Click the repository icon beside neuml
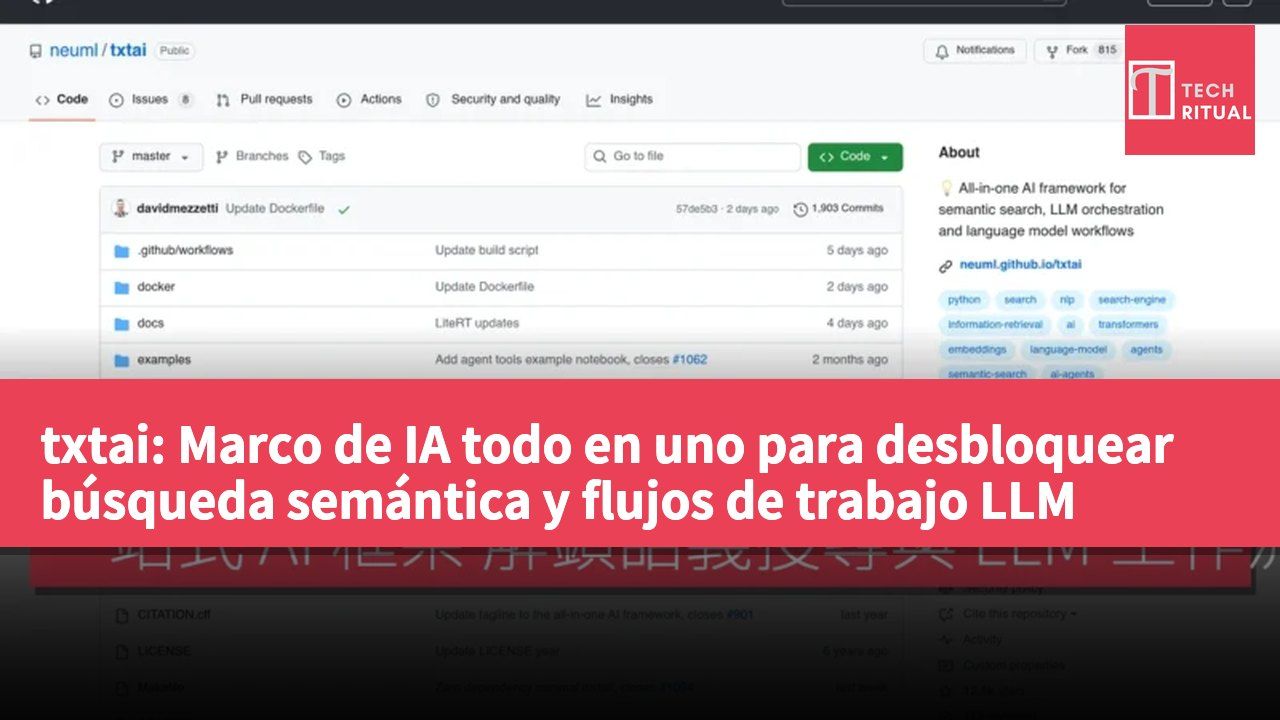This screenshot has height=720, width=1280. (x=36, y=51)
